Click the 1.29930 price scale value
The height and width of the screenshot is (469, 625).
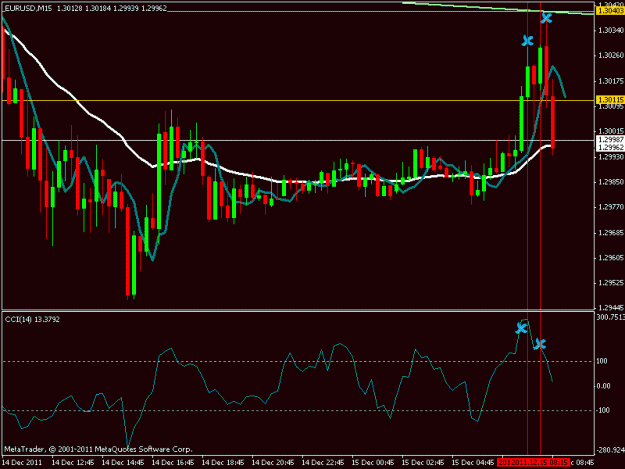[x=611, y=157]
